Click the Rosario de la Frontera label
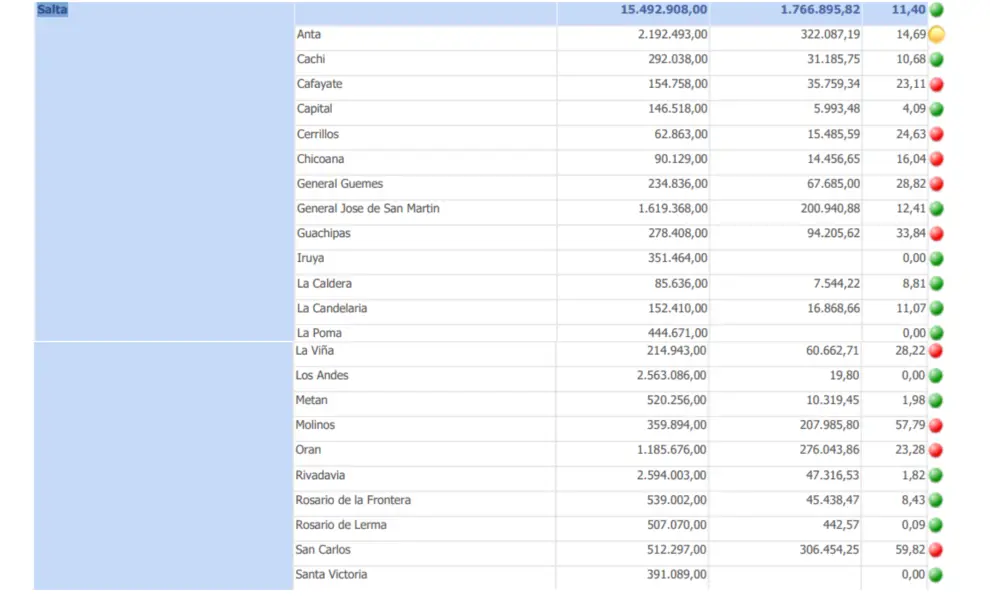This screenshot has height=596, width=990. pyautogui.click(x=353, y=499)
